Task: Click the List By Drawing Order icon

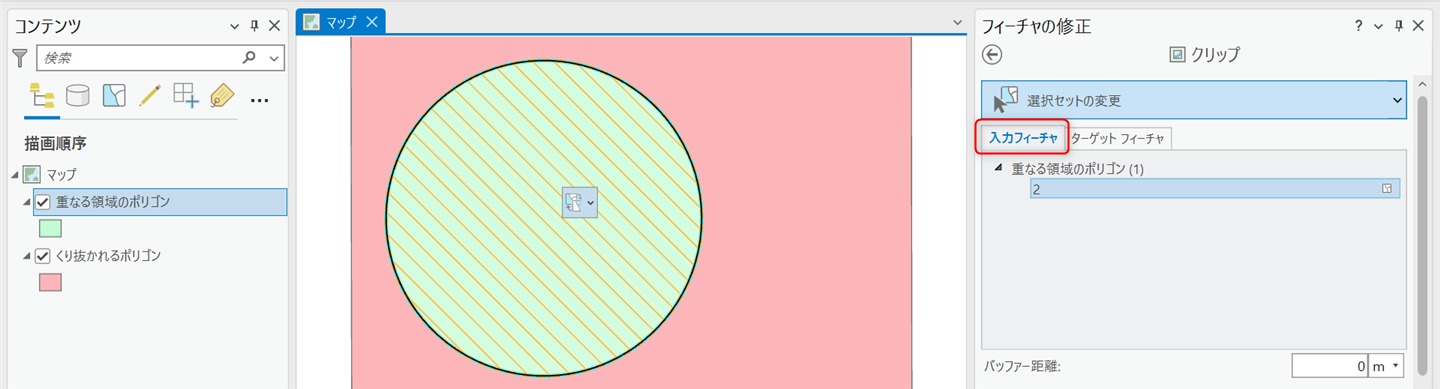Action: [x=43, y=95]
